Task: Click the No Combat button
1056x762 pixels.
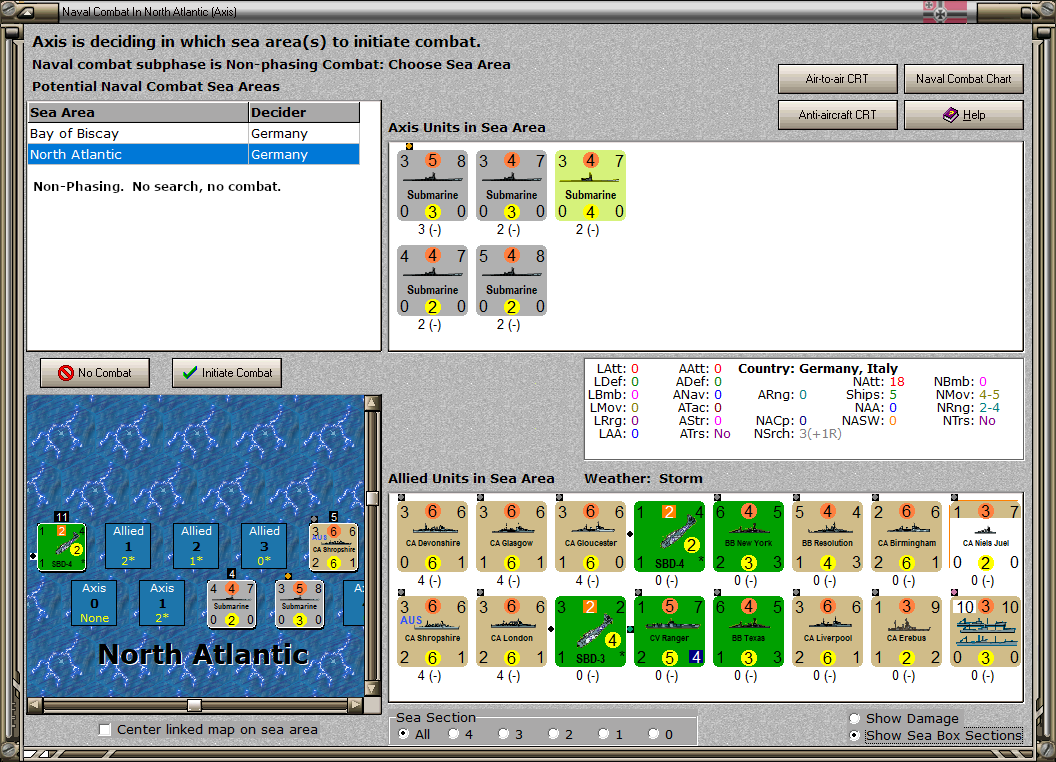Action: click(x=95, y=373)
